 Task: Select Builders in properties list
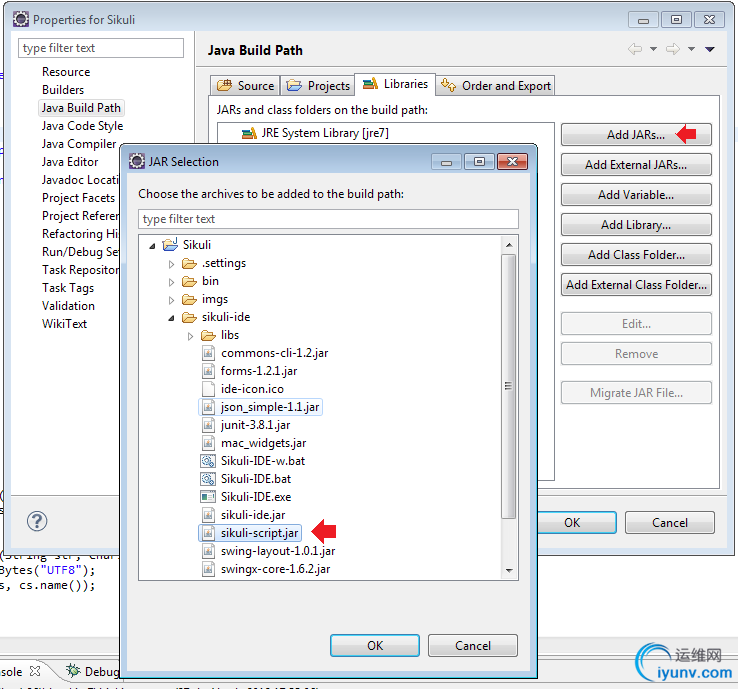point(63,90)
